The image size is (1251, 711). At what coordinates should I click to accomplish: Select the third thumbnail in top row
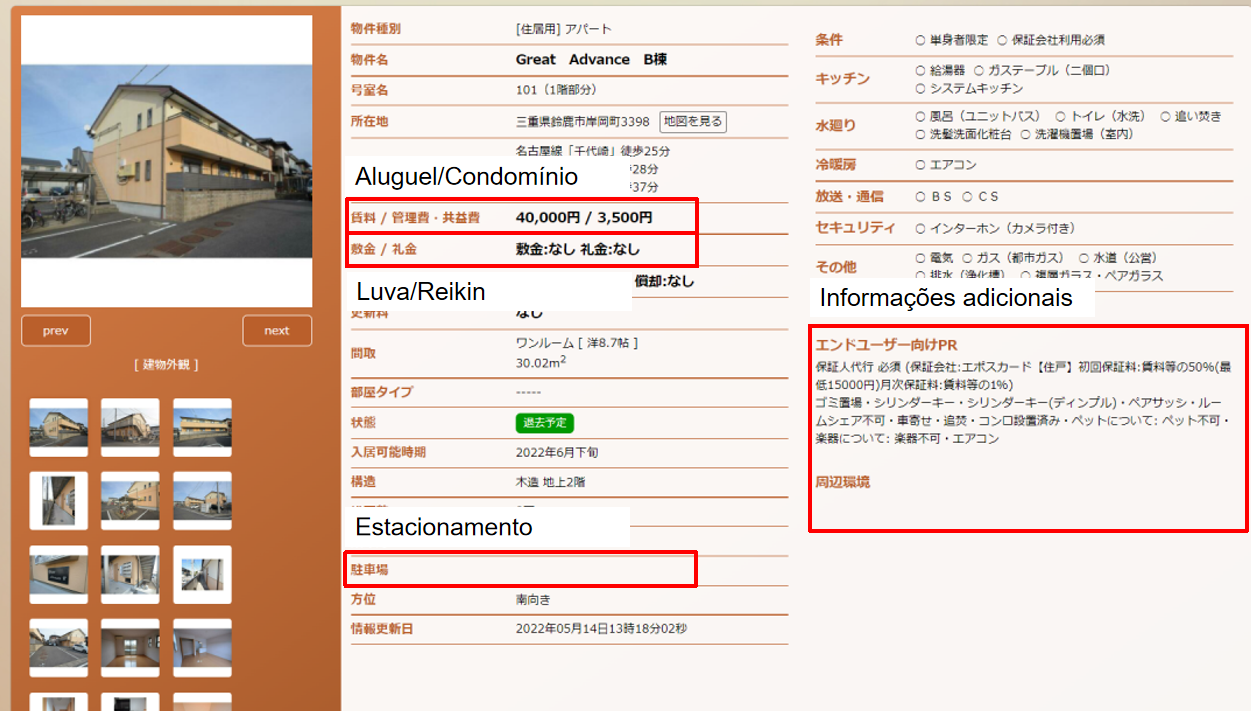(202, 428)
